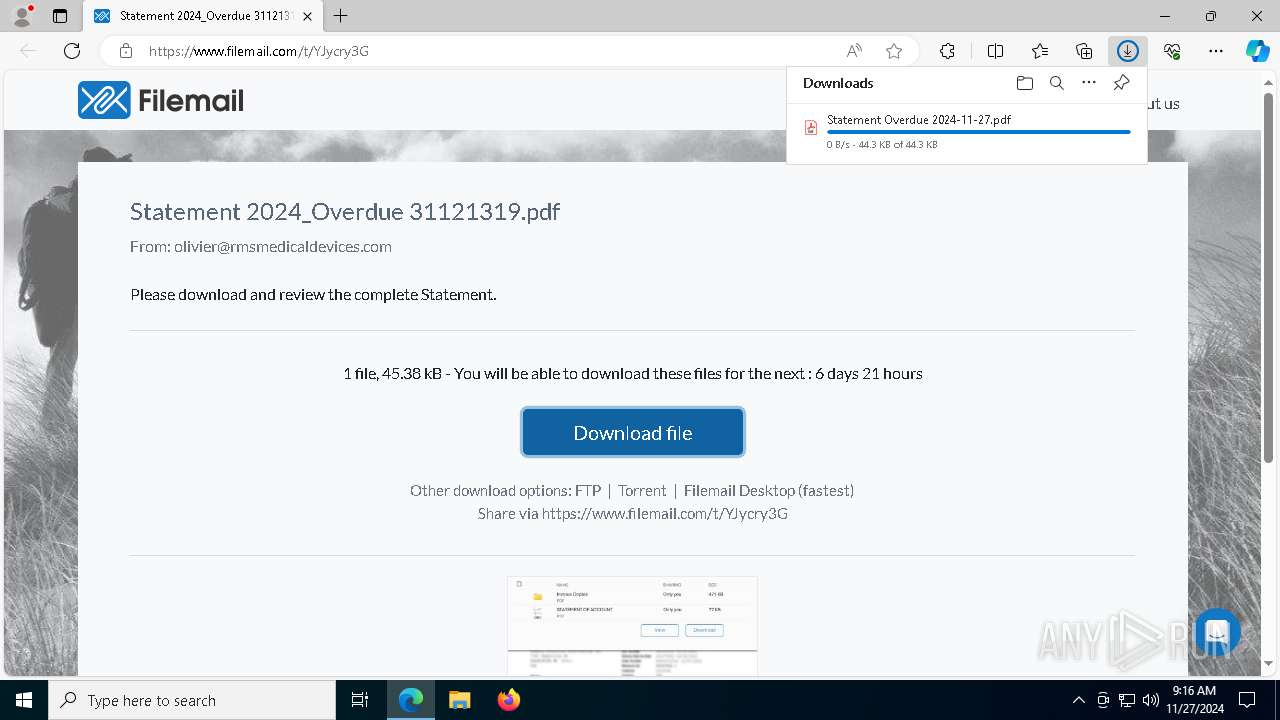This screenshot has width=1280, height=720.
Task: Open network icon in system tray
Action: (1127, 700)
